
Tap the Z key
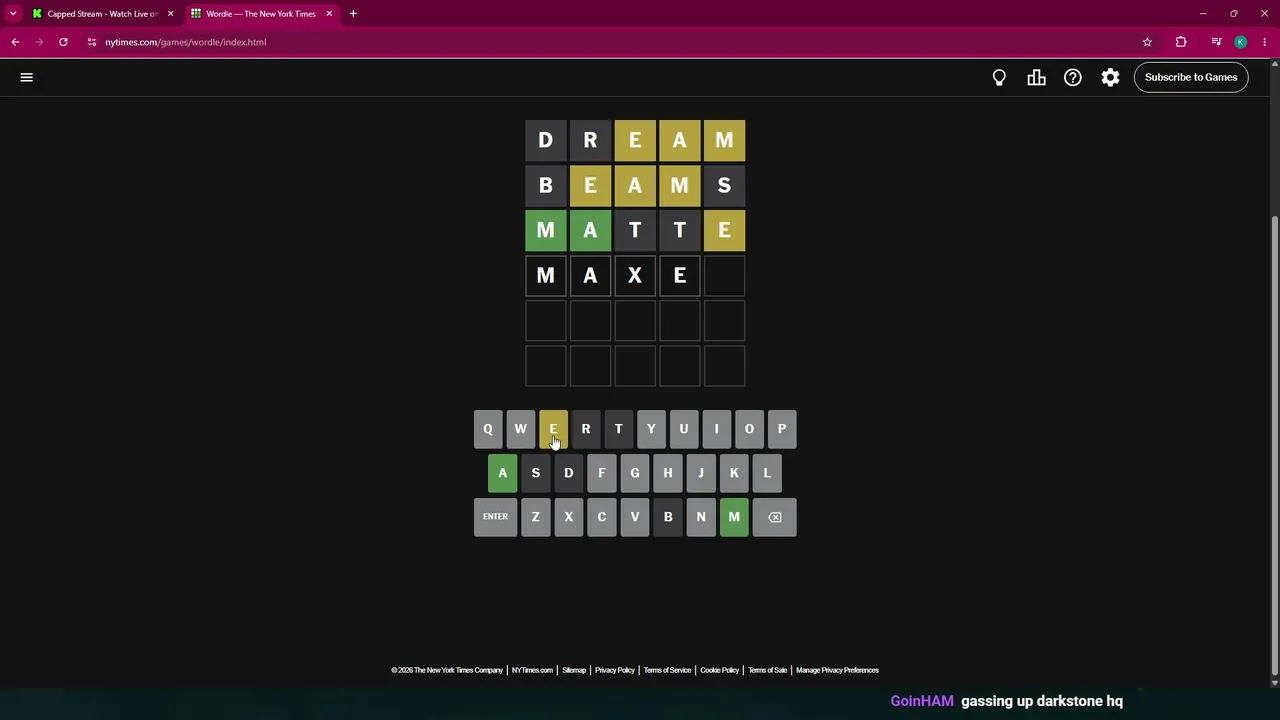tap(535, 517)
